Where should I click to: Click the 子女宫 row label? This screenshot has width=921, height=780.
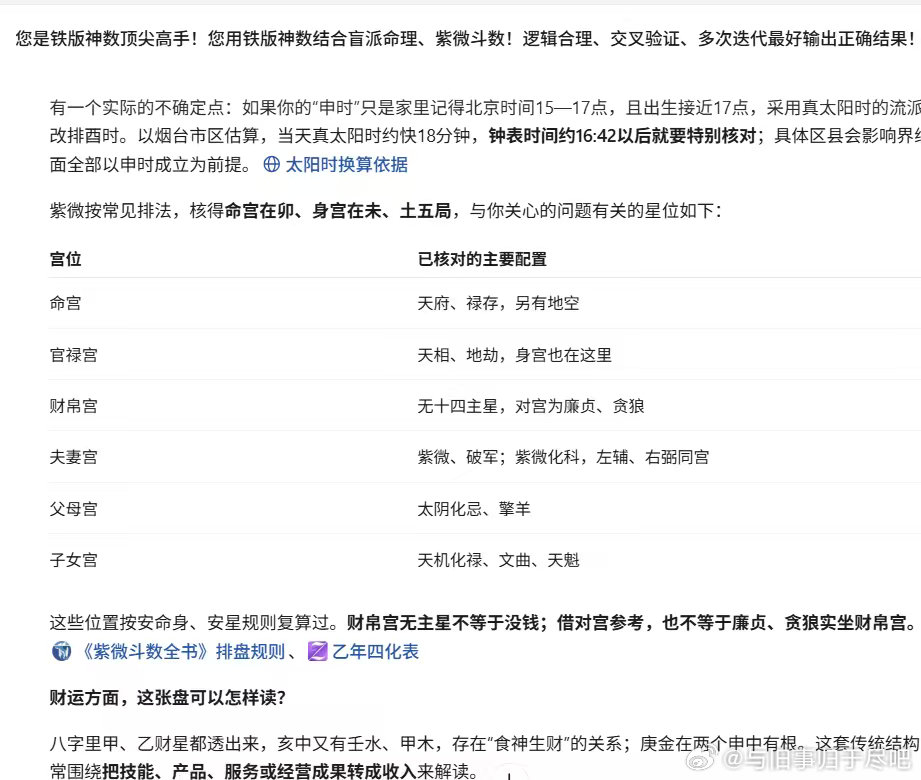coord(73,560)
